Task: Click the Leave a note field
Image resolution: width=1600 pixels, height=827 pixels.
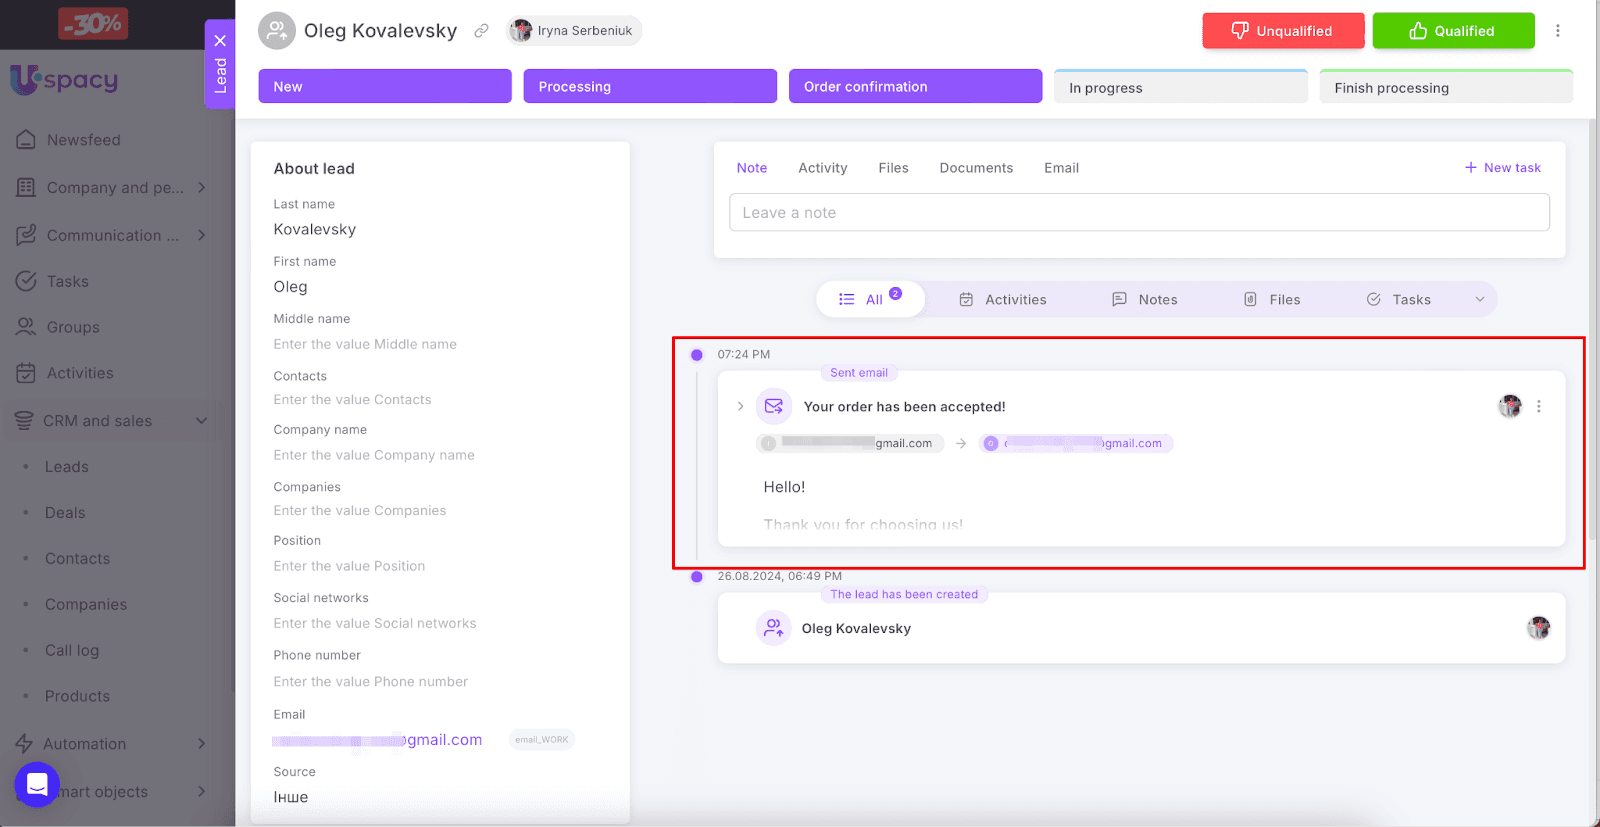Action: pyautogui.click(x=1139, y=213)
